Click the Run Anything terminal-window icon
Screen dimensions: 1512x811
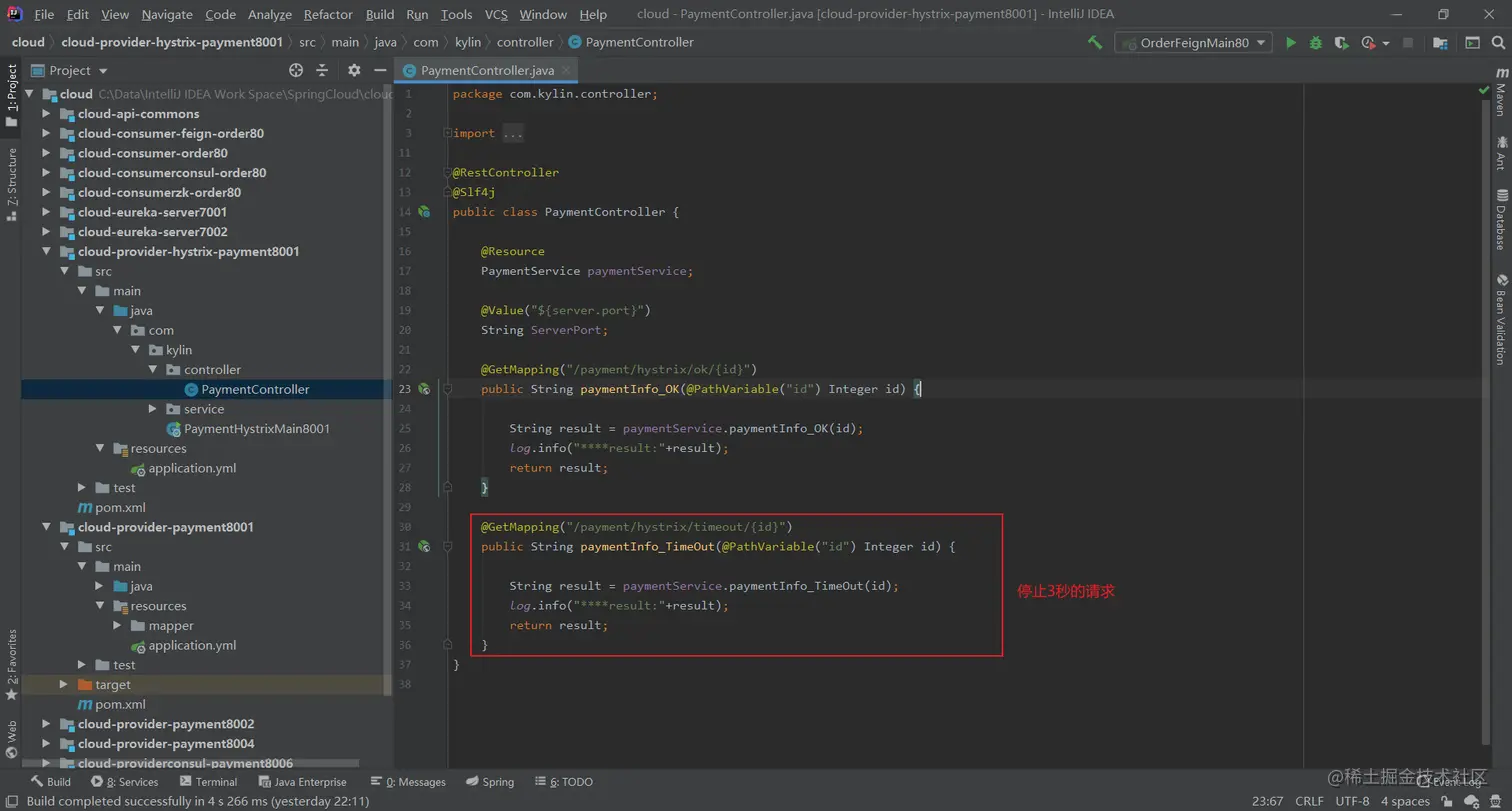tap(1472, 43)
